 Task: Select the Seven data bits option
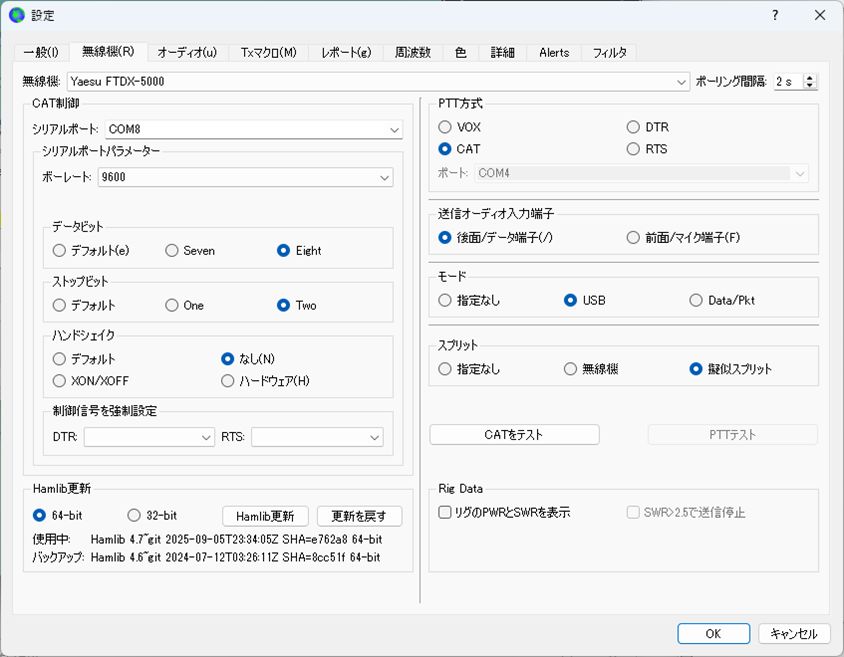(x=172, y=251)
